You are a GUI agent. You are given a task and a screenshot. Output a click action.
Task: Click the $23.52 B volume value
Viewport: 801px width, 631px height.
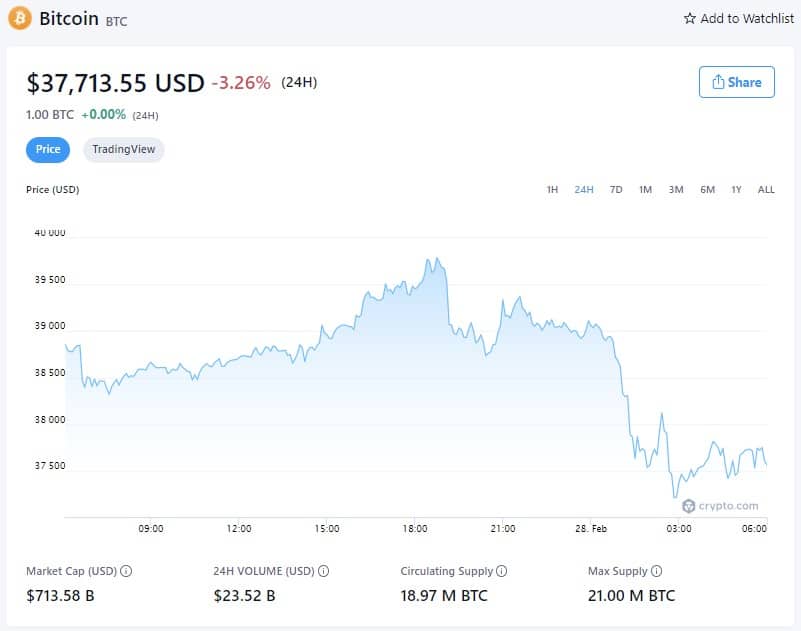tap(244, 596)
